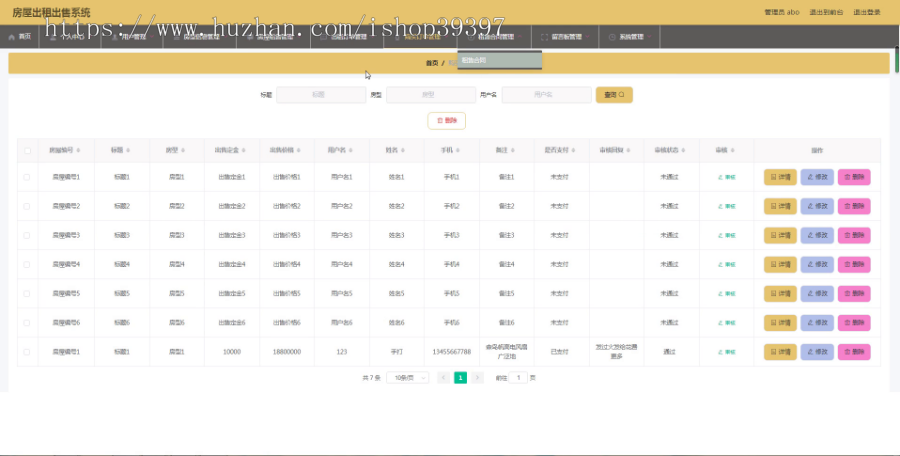Go to 首页 home icon in navigation

click(11, 37)
